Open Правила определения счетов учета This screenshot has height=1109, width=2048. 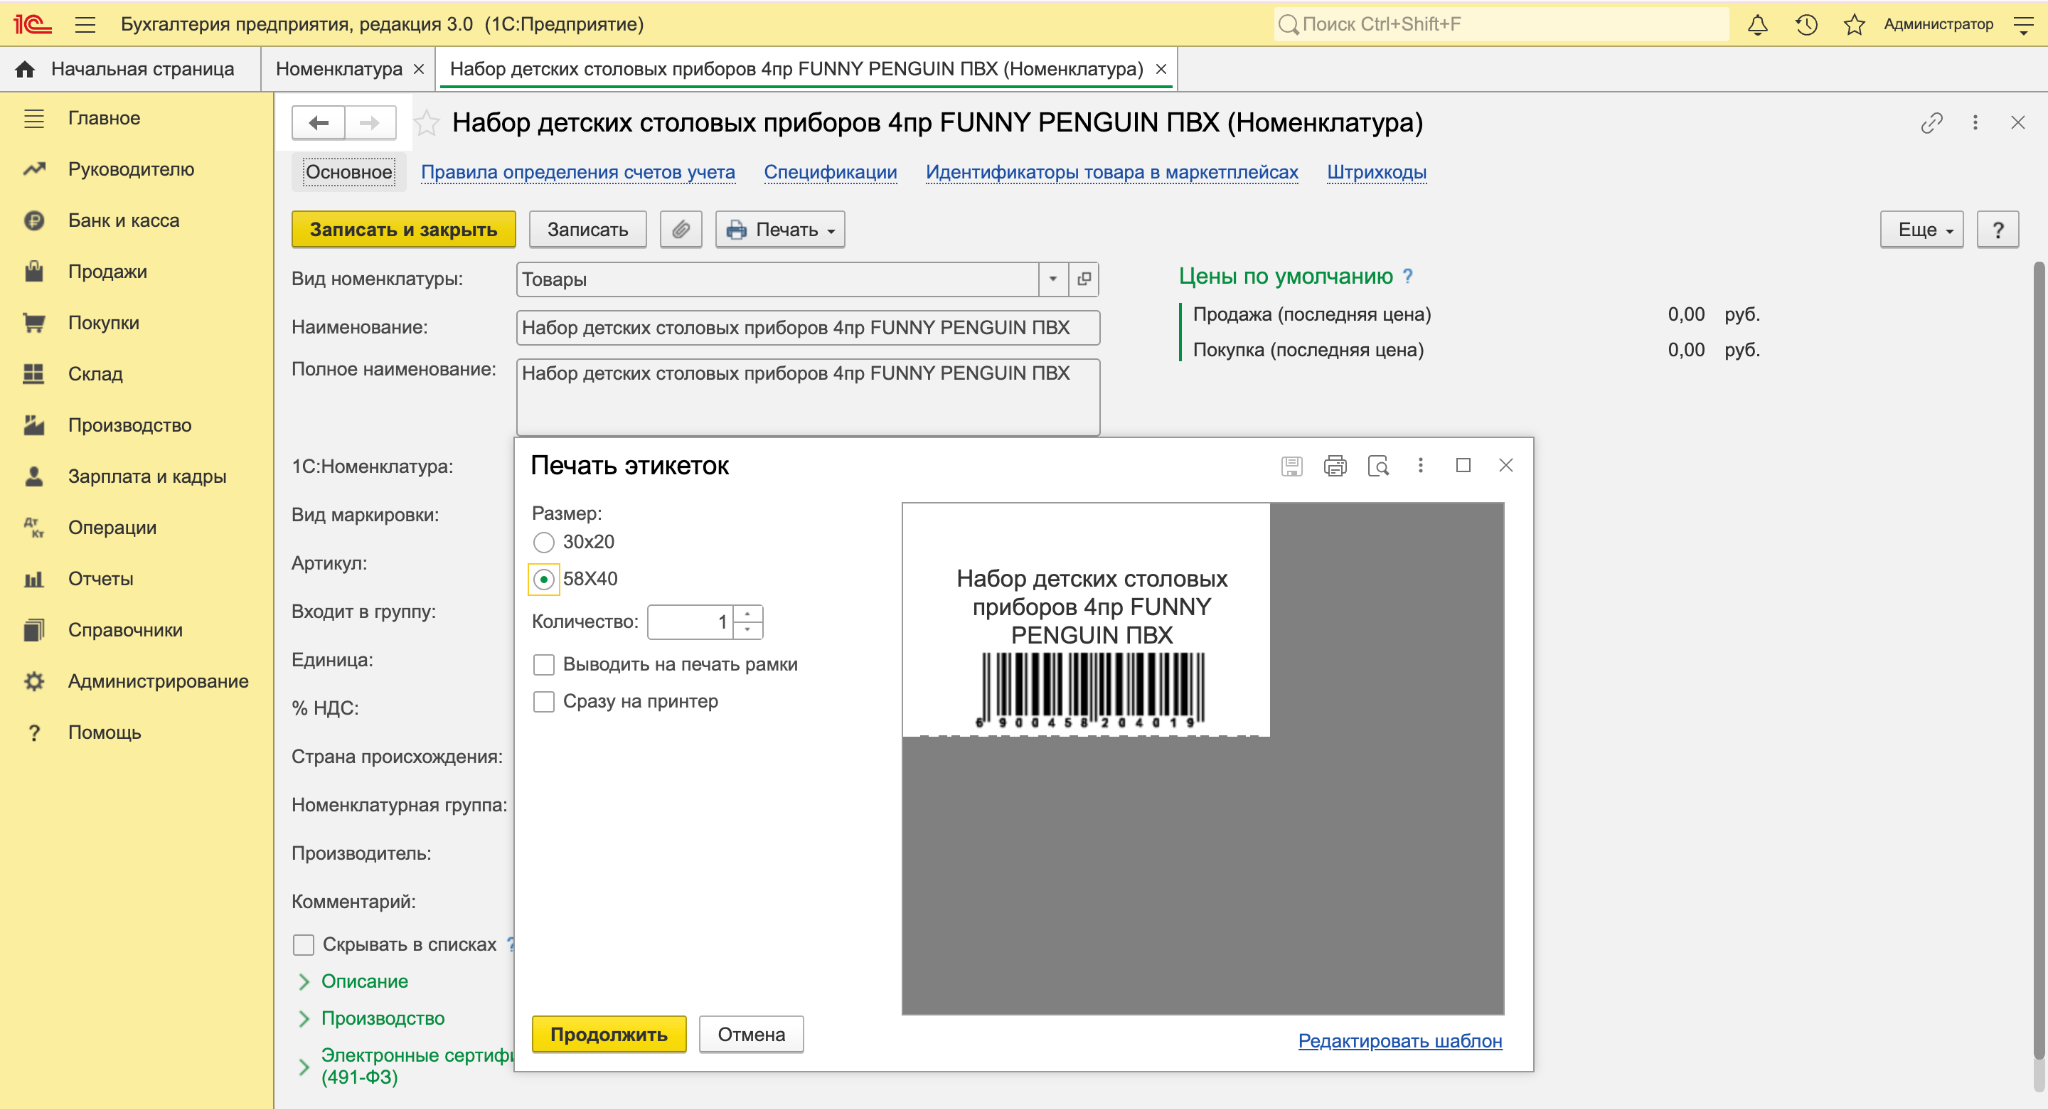tap(578, 172)
